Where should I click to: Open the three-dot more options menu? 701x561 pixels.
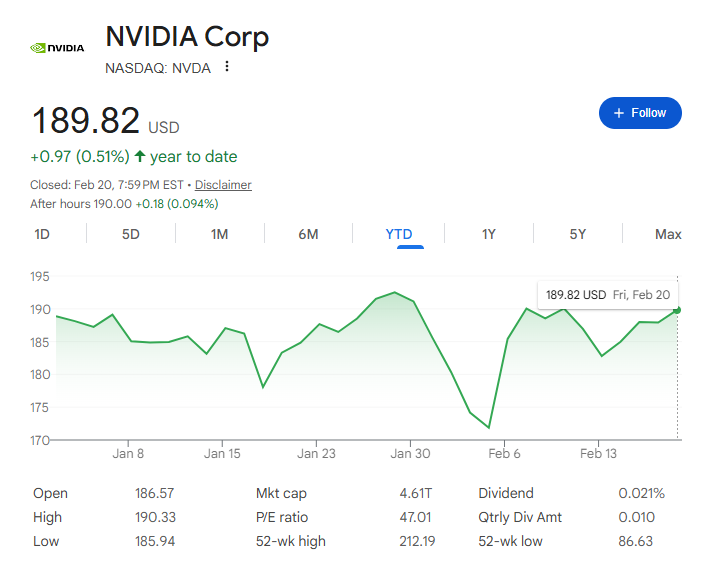(227, 67)
